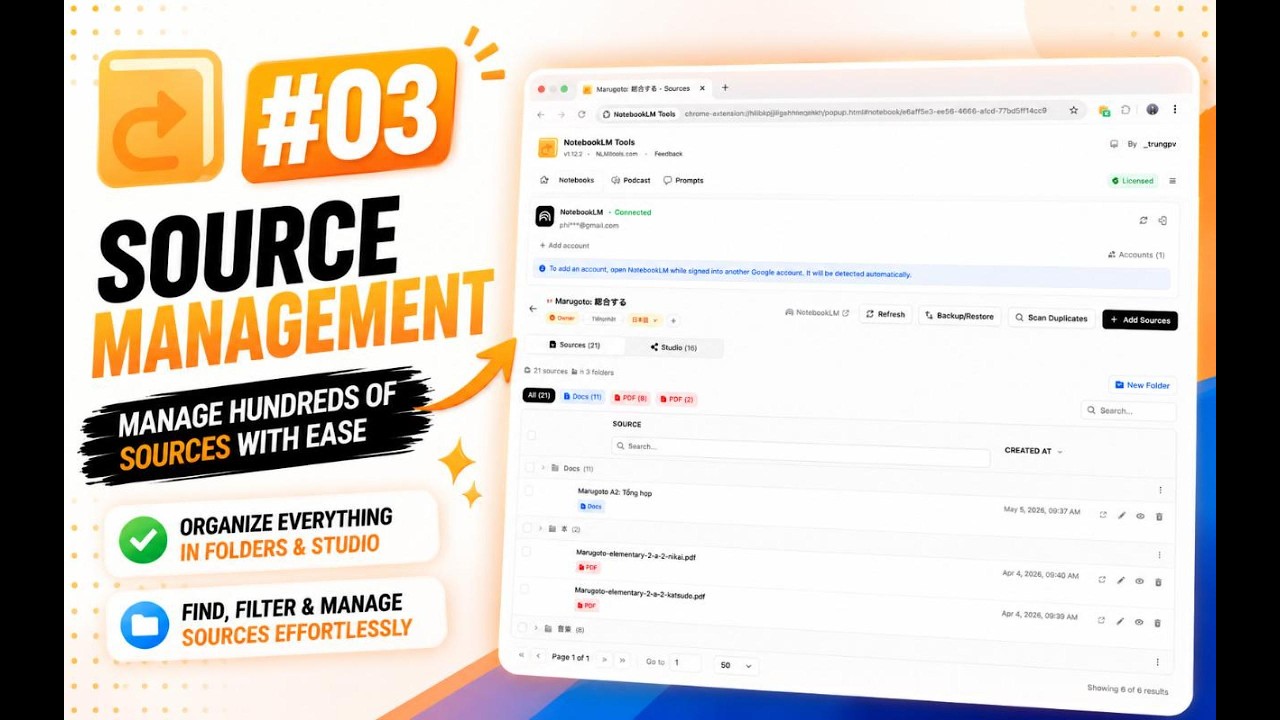
Task: Expand the Accounts (1) list
Action: coord(1136,255)
